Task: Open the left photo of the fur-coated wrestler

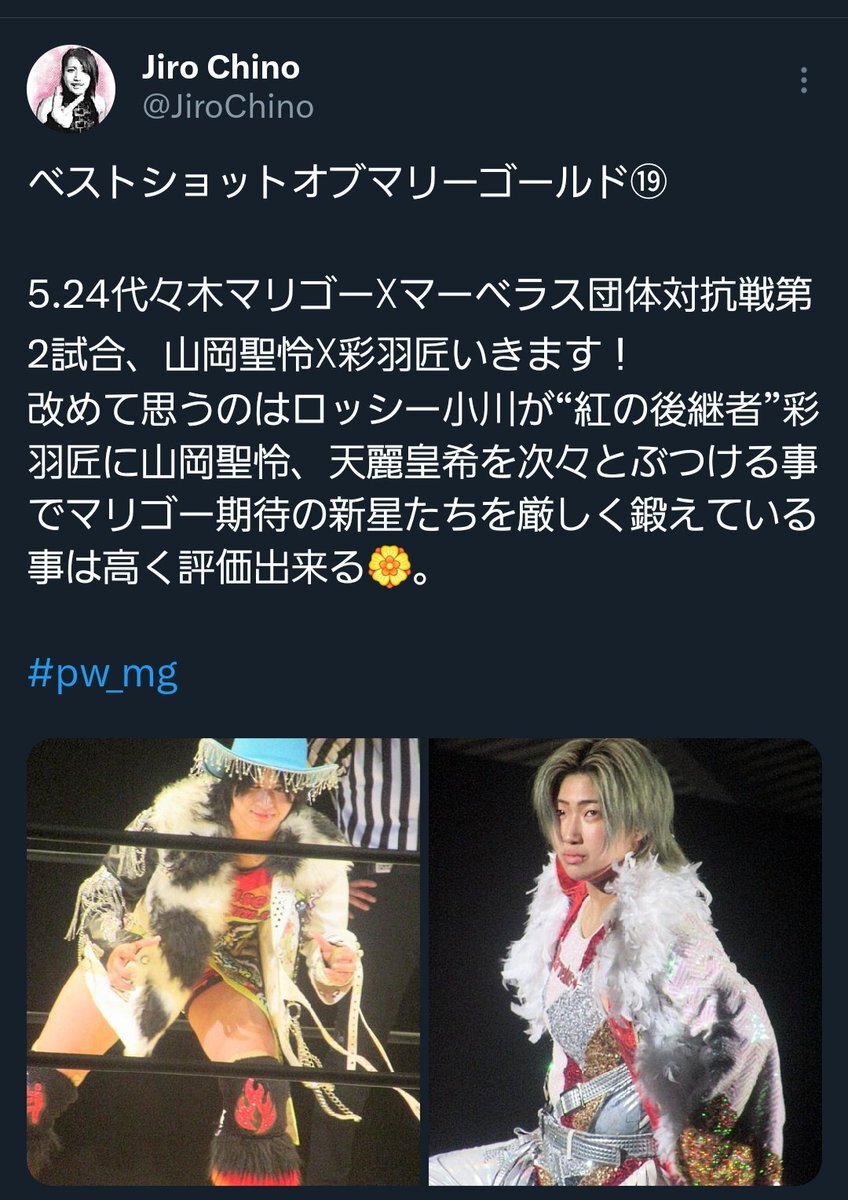Action: (223, 962)
